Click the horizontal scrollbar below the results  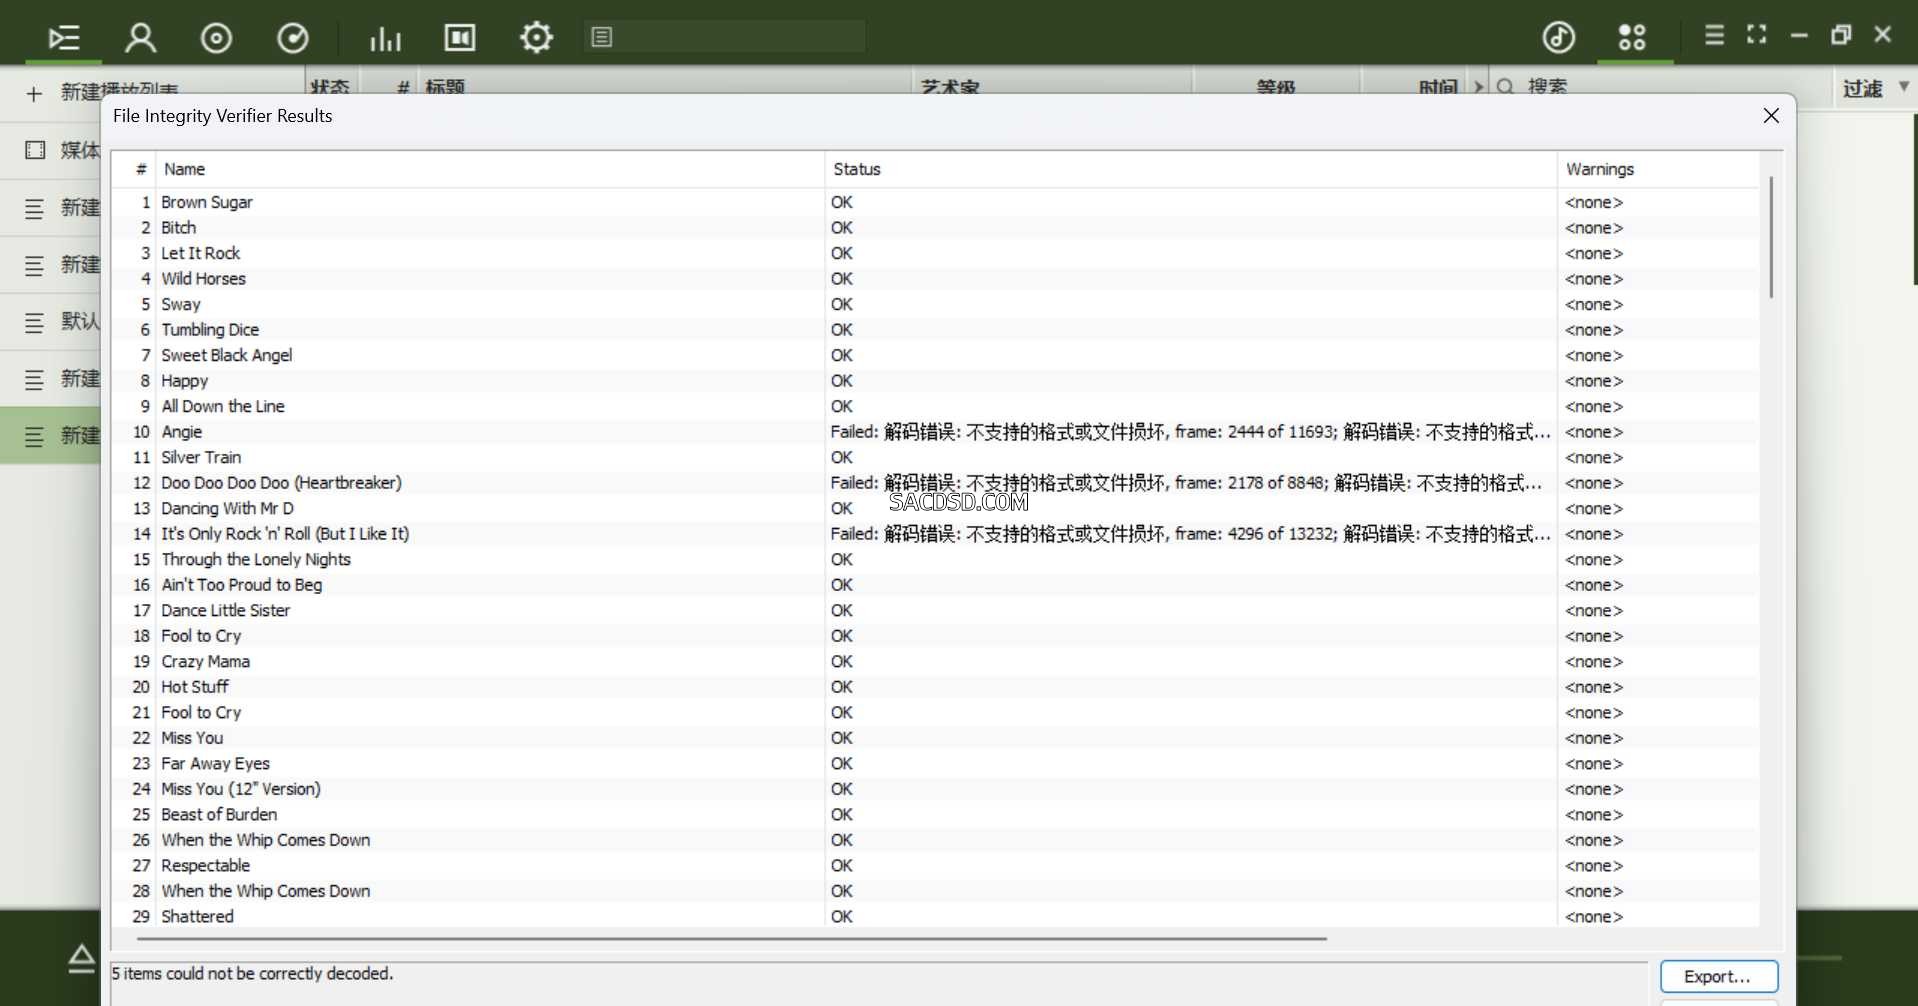click(730, 939)
